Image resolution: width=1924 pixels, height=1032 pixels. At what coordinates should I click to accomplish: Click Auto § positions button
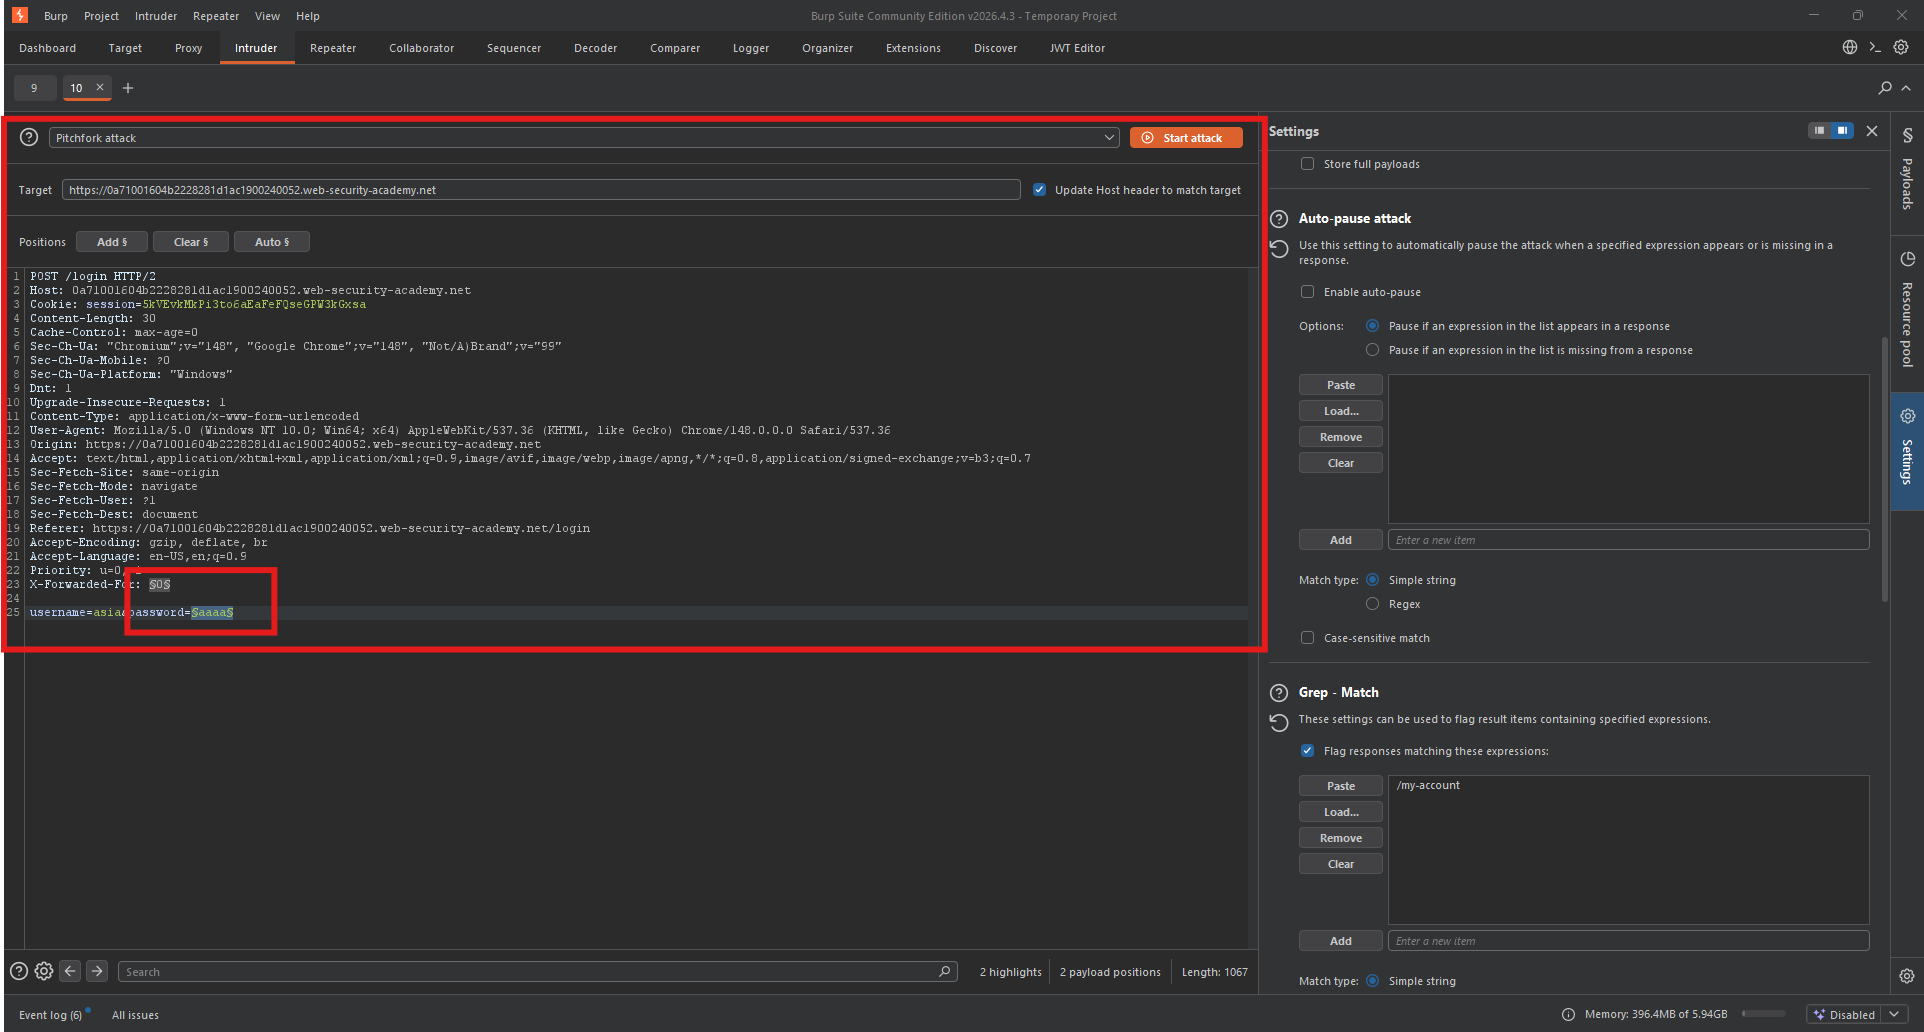pos(272,242)
